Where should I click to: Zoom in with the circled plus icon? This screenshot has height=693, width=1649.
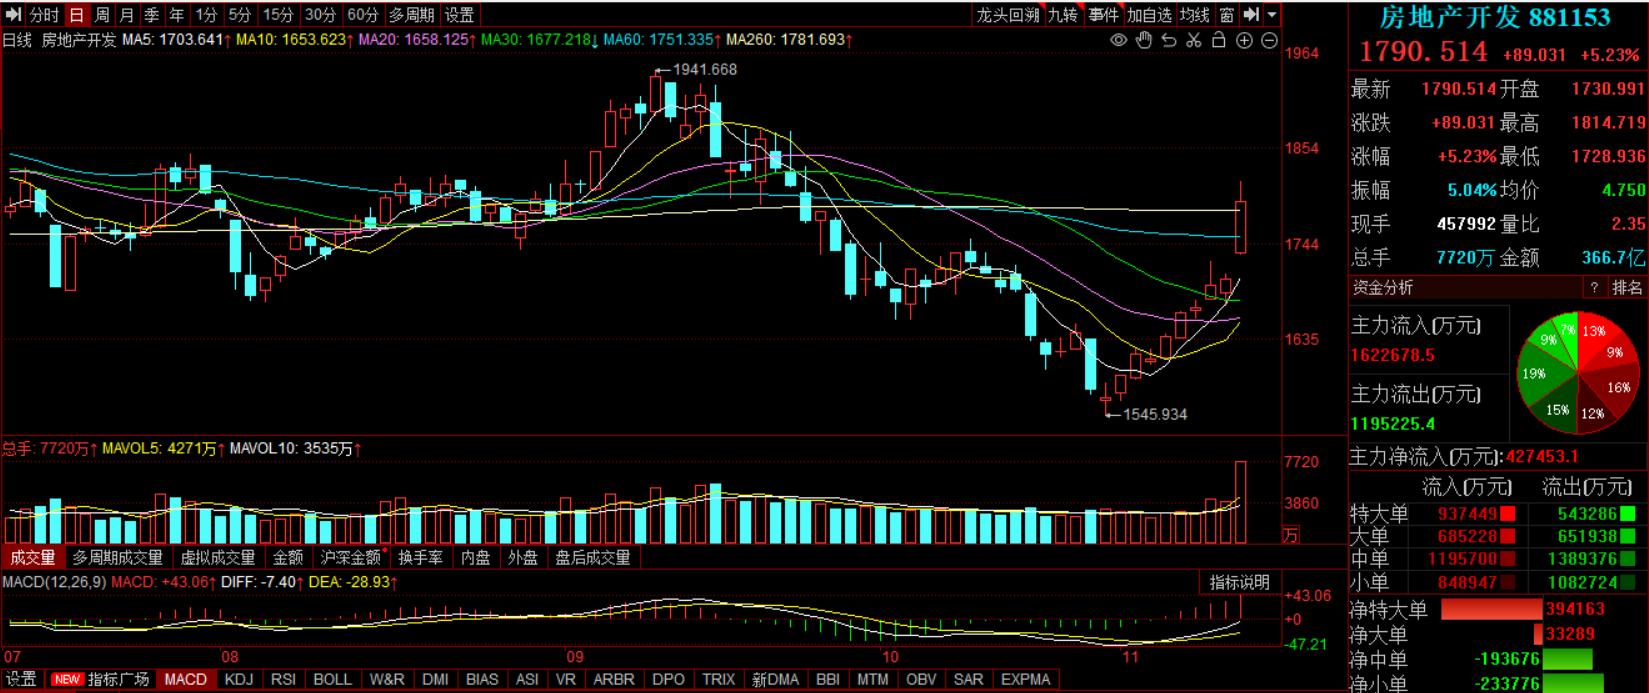1244,40
